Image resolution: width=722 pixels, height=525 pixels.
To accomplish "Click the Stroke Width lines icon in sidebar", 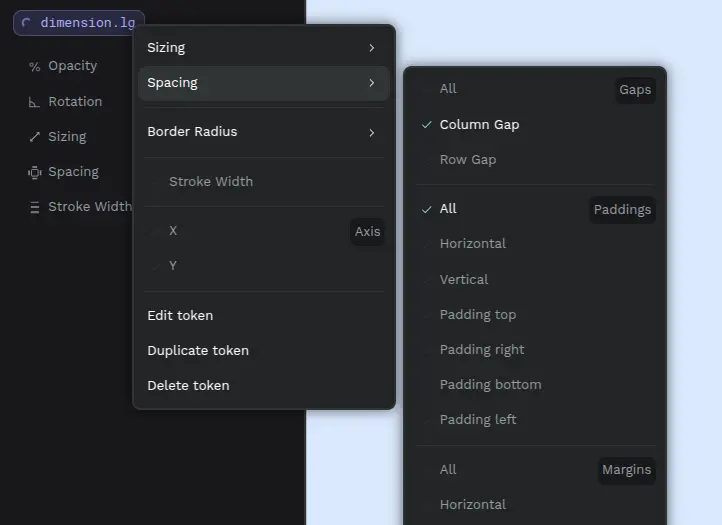I will [35, 207].
